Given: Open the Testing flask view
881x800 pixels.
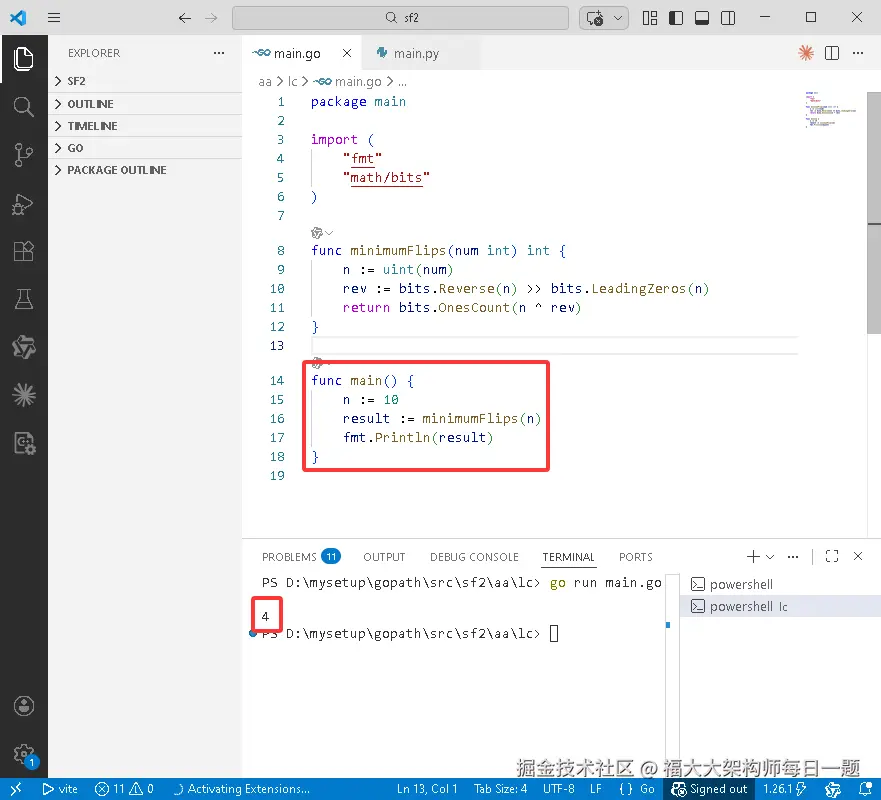Looking at the screenshot, I should pyautogui.click(x=23, y=299).
